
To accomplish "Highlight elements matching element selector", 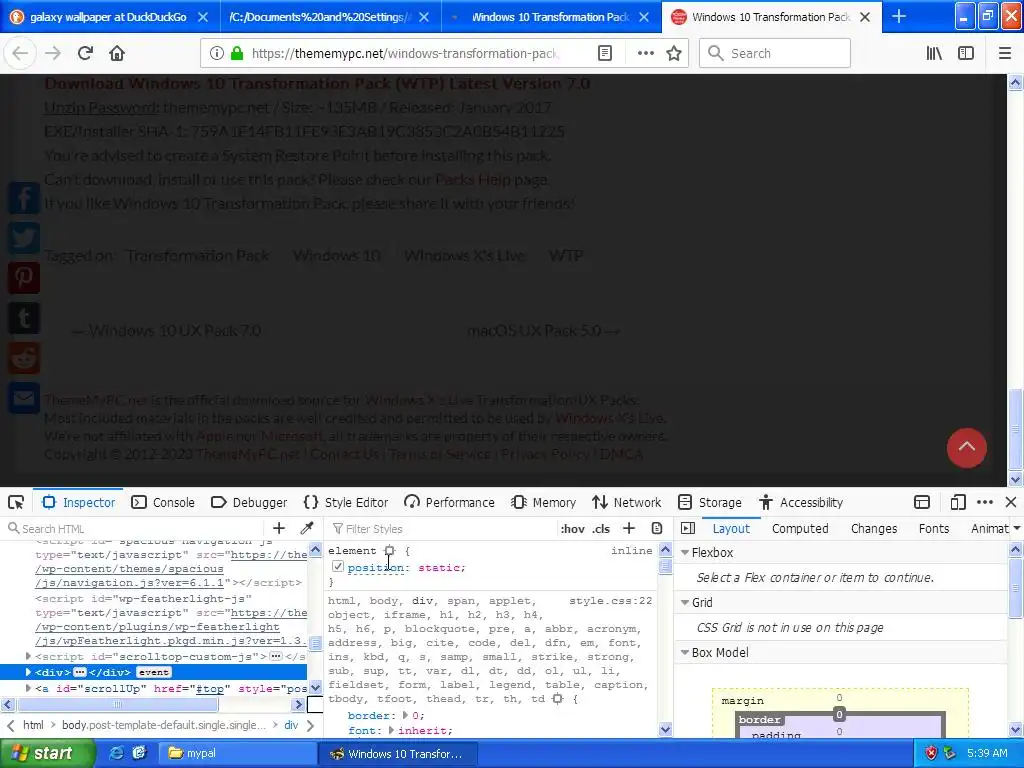I will [x=389, y=551].
